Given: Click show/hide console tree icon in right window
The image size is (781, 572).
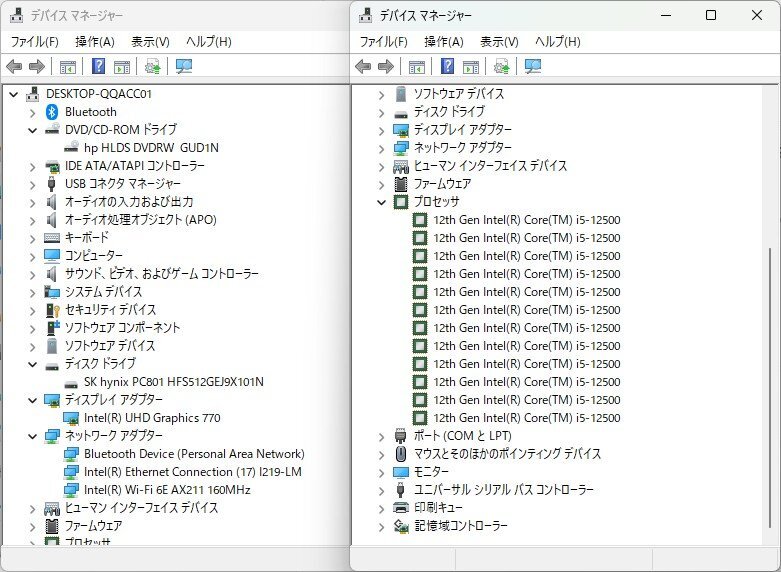Looking at the screenshot, I should [x=417, y=66].
